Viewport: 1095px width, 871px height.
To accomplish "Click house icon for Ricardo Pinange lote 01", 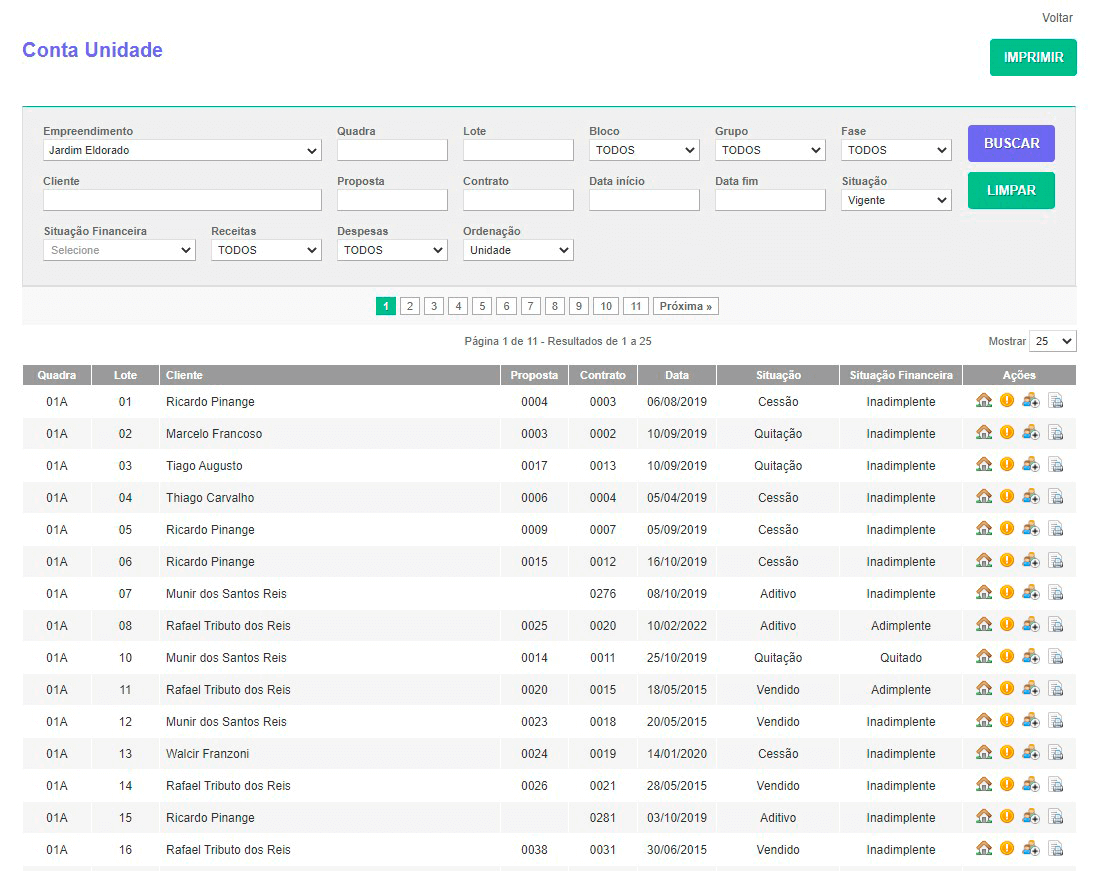I will 984,401.
